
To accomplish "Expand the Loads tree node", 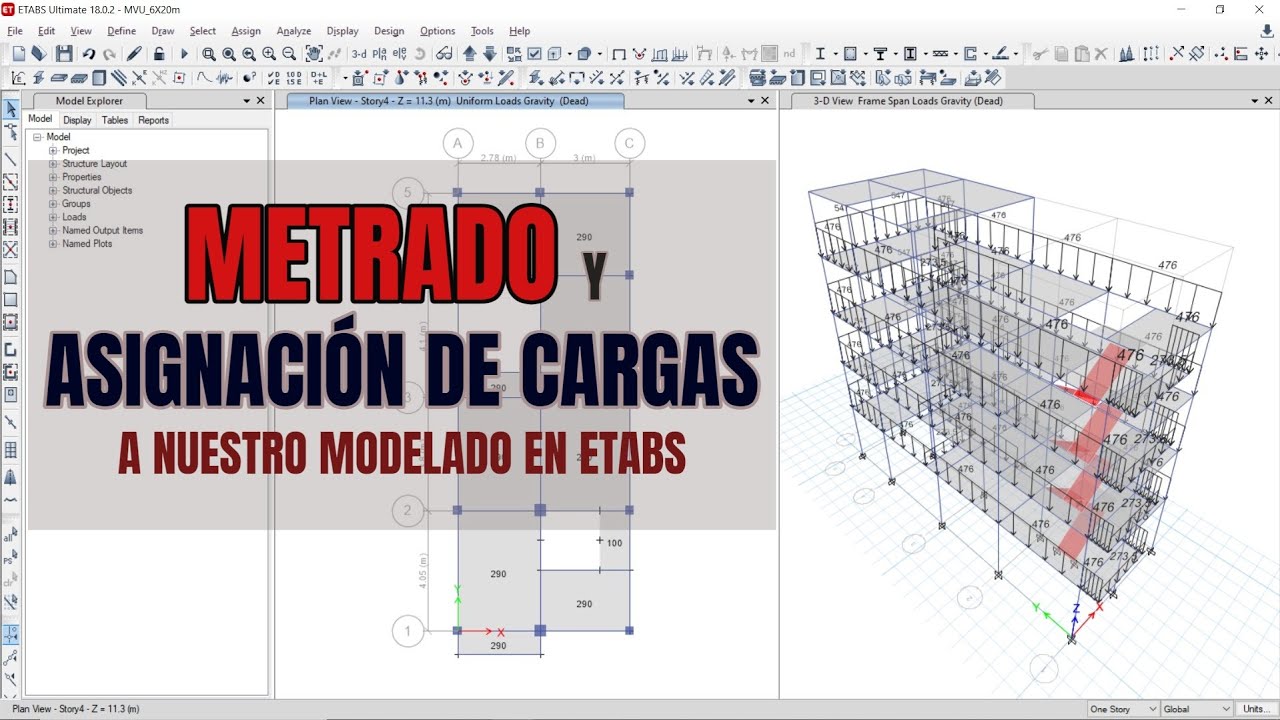I will (x=53, y=217).
